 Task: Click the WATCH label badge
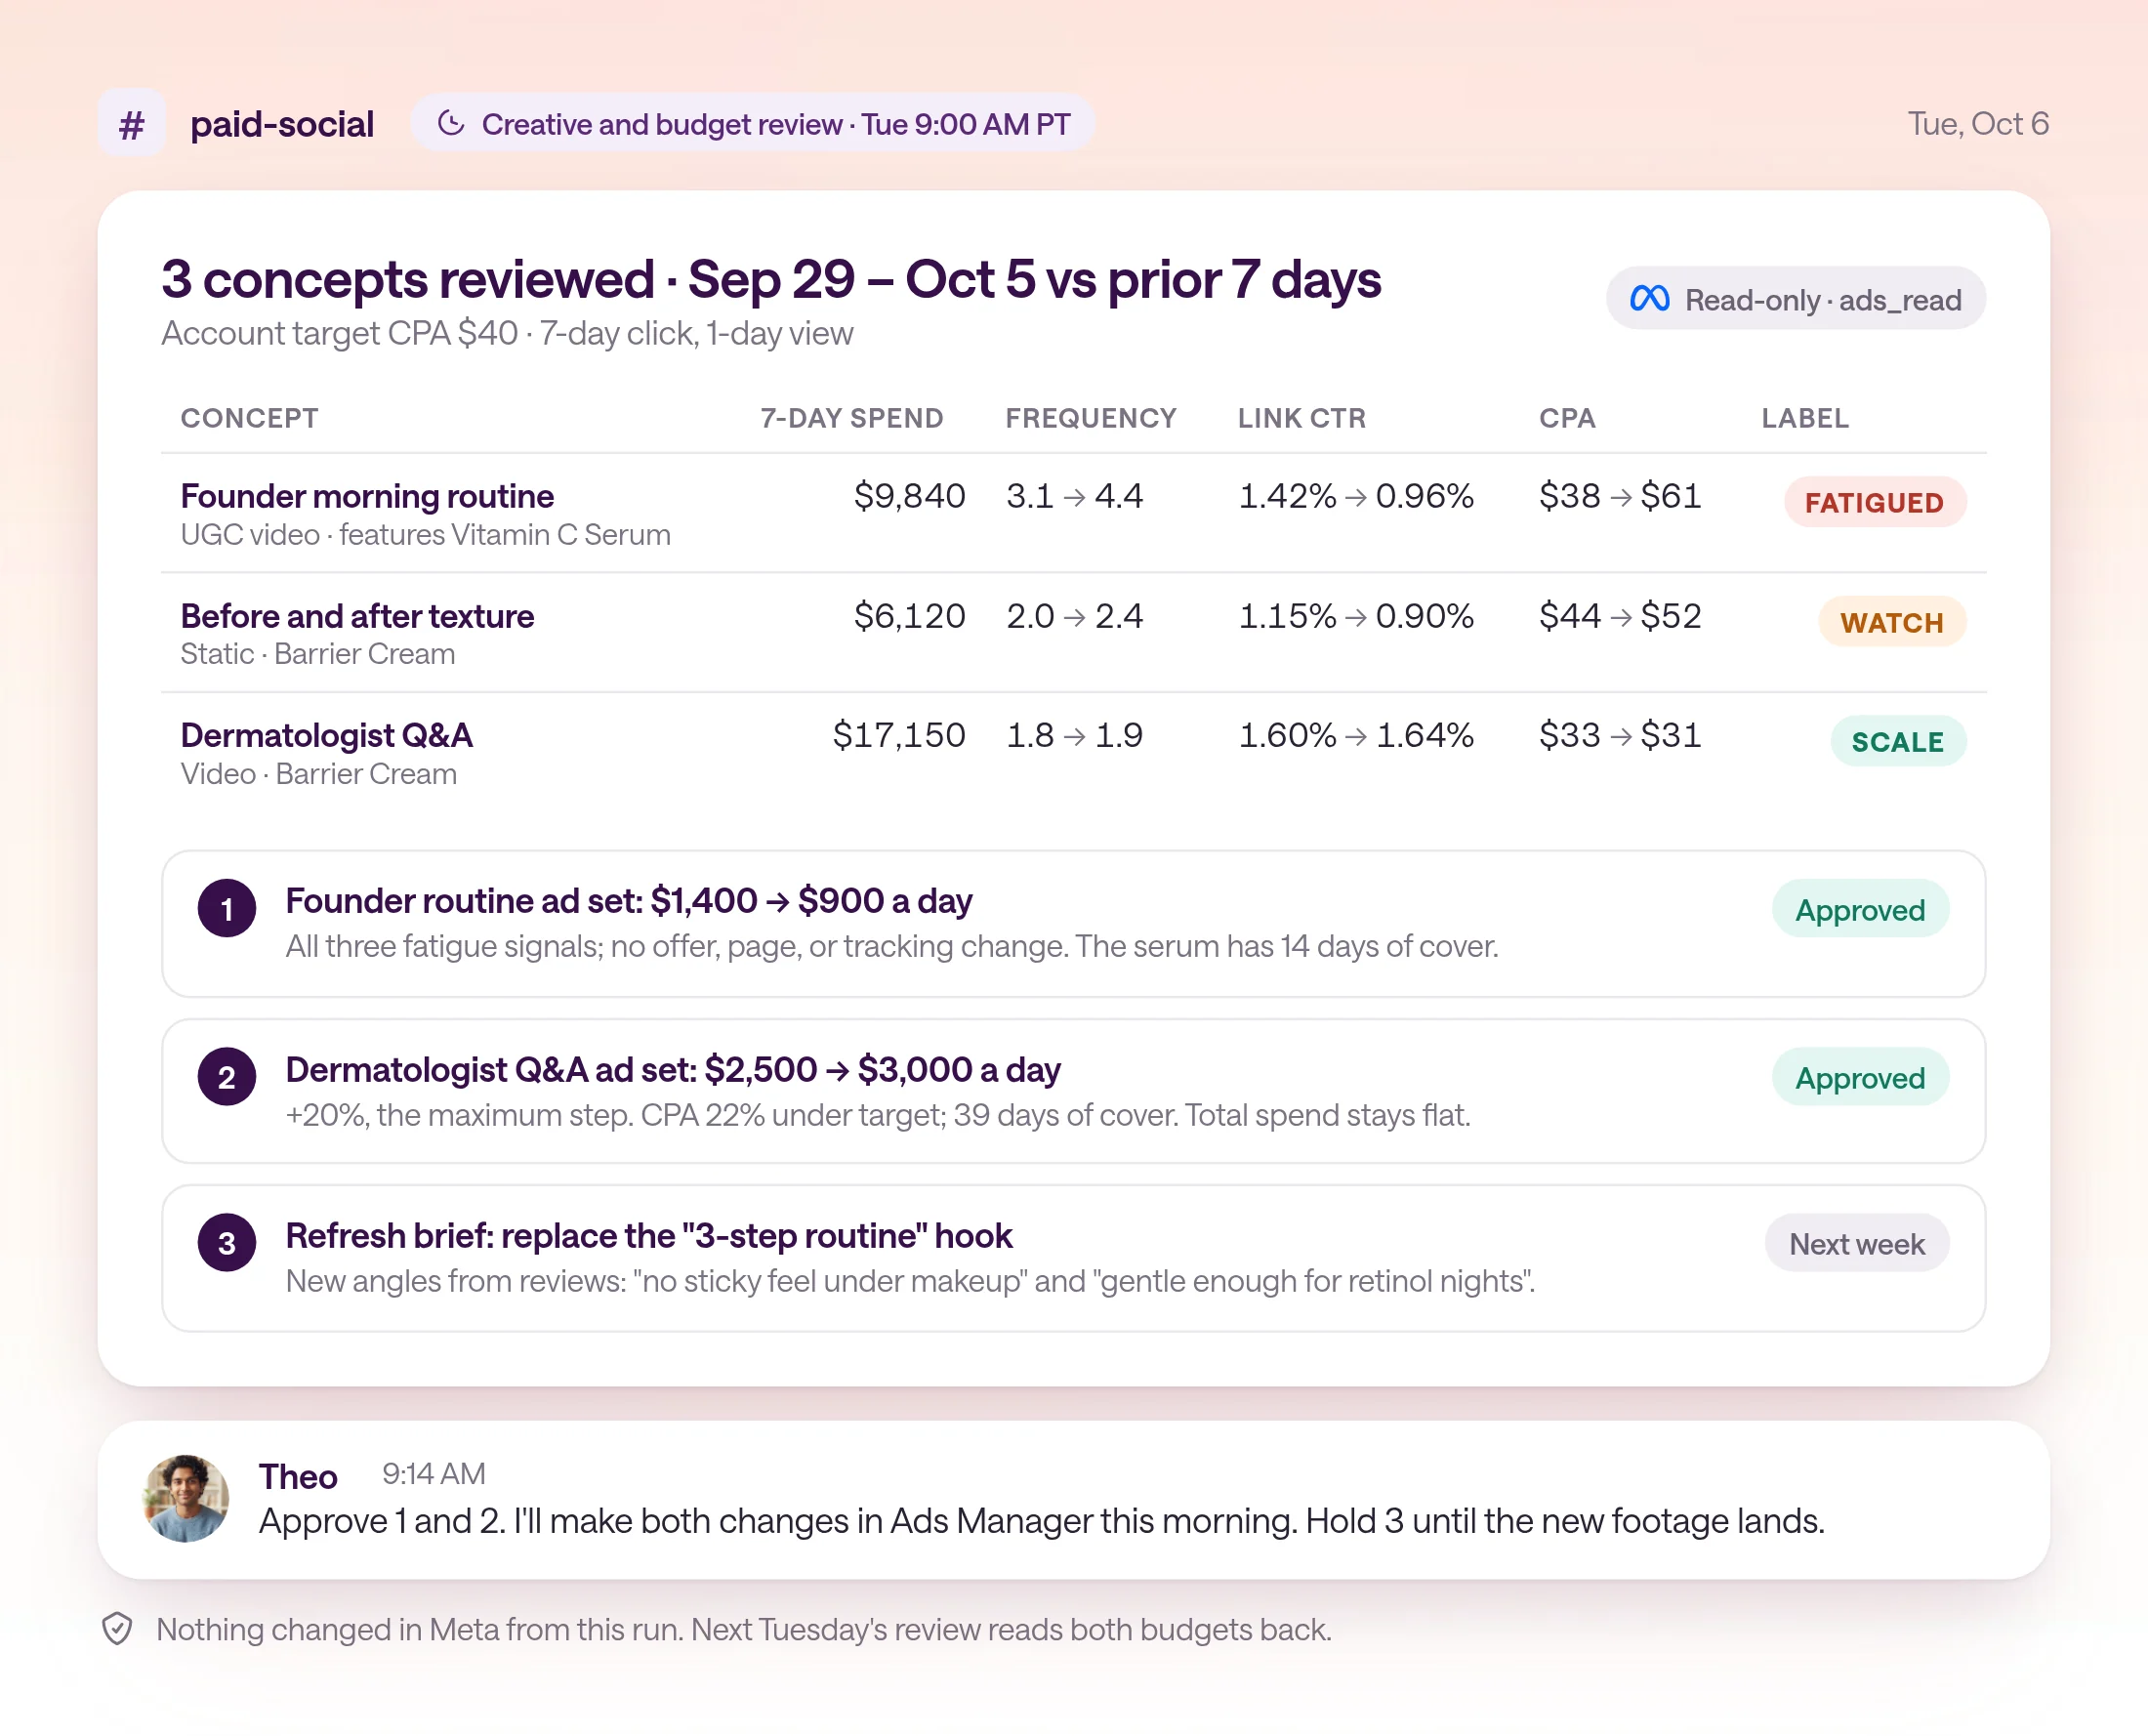1891,622
